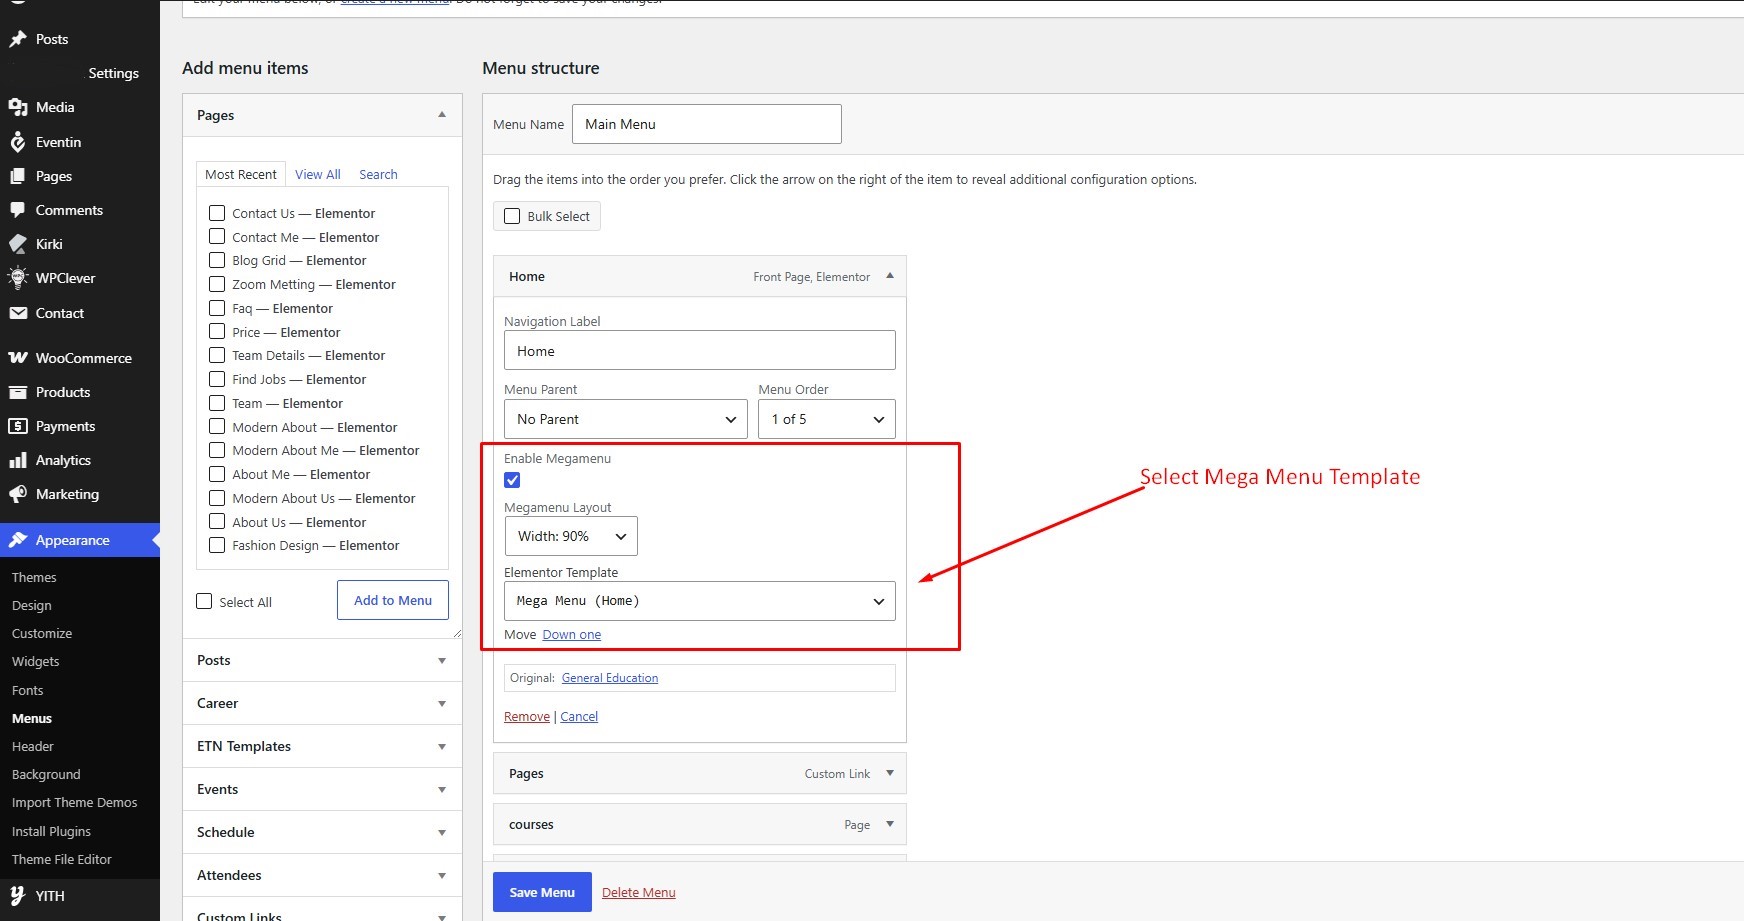The image size is (1744, 921).
Task: Click the Pages icon in admin sidebar
Action: 18,176
